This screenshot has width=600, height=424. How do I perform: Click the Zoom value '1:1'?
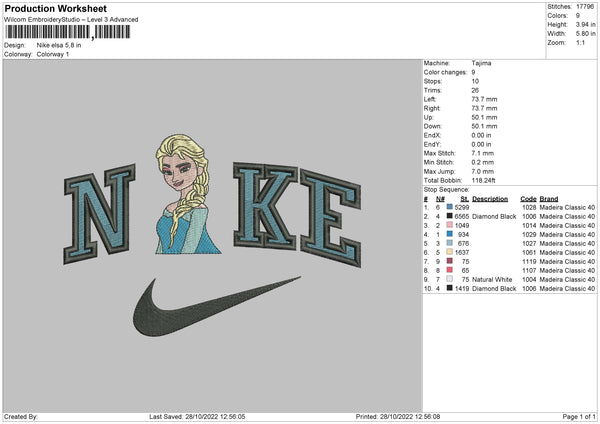580,42
